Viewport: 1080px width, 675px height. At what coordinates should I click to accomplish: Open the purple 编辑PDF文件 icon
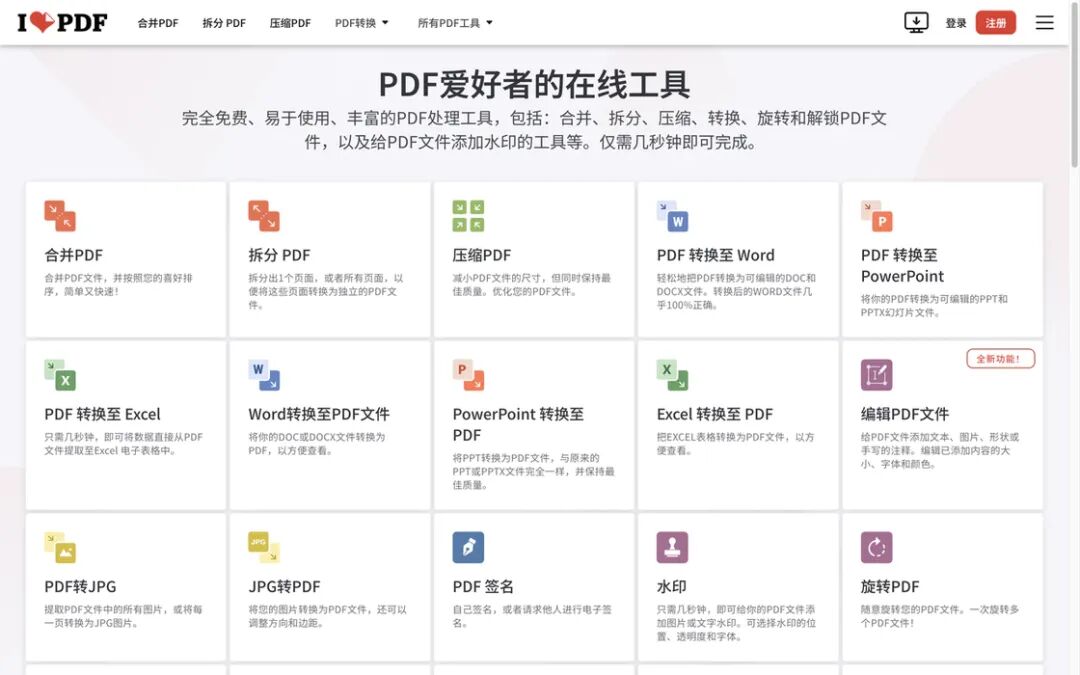point(877,375)
